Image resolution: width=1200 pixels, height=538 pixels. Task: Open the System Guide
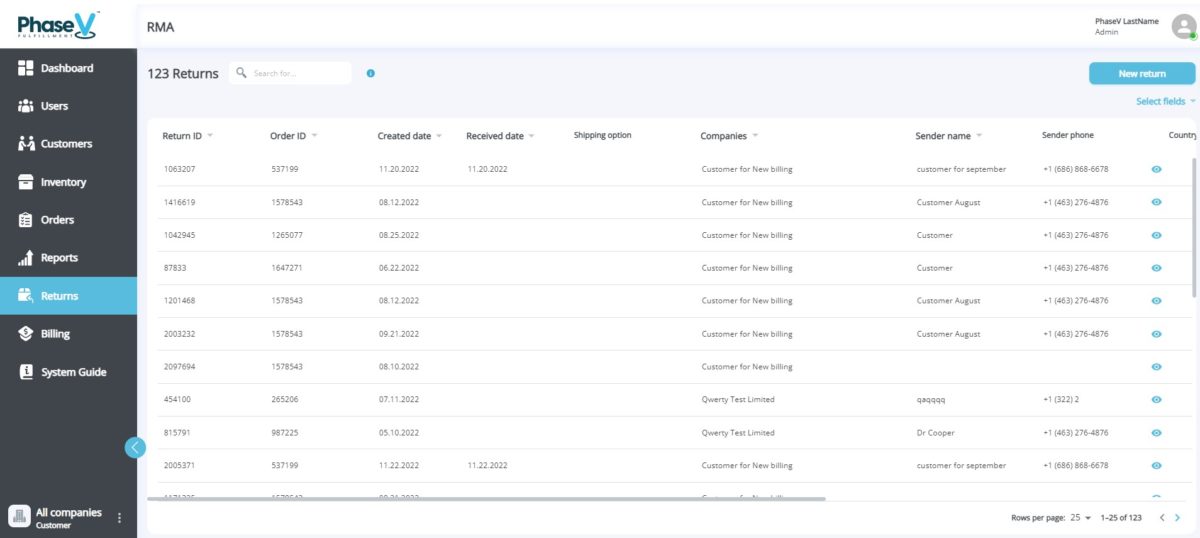click(x=68, y=372)
